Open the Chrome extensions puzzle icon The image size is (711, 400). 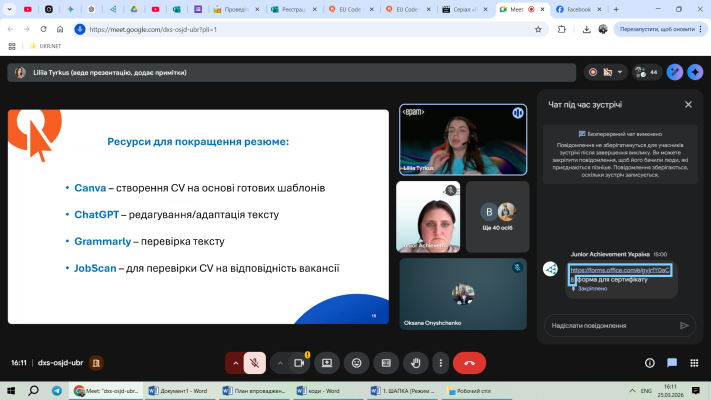point(562,29)
